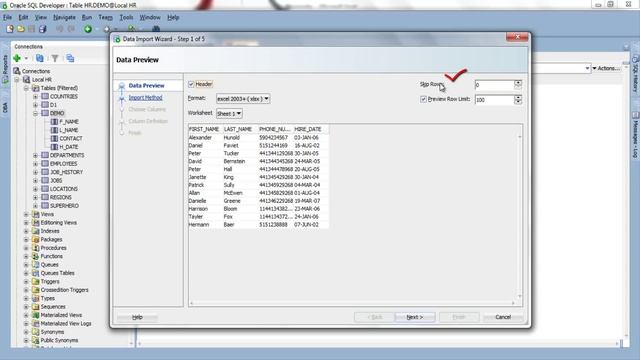Click the New file toolbar icon
Screen dimensions: 640x360
coord(10,29)
